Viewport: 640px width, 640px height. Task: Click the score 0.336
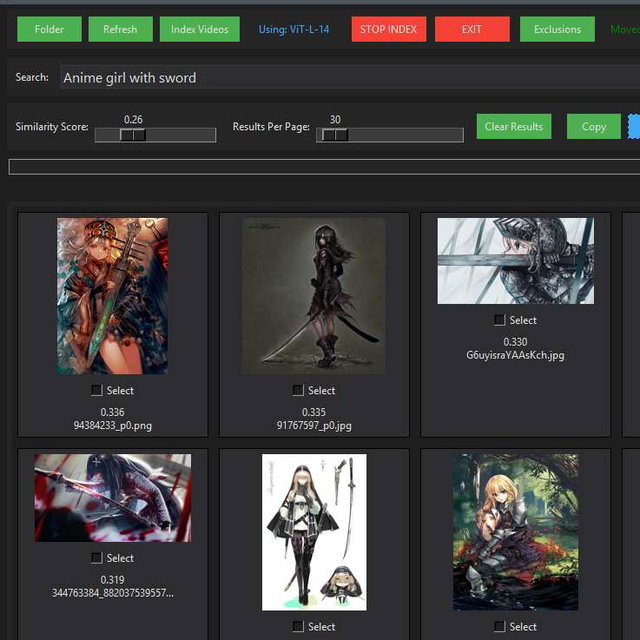point(113,412)
